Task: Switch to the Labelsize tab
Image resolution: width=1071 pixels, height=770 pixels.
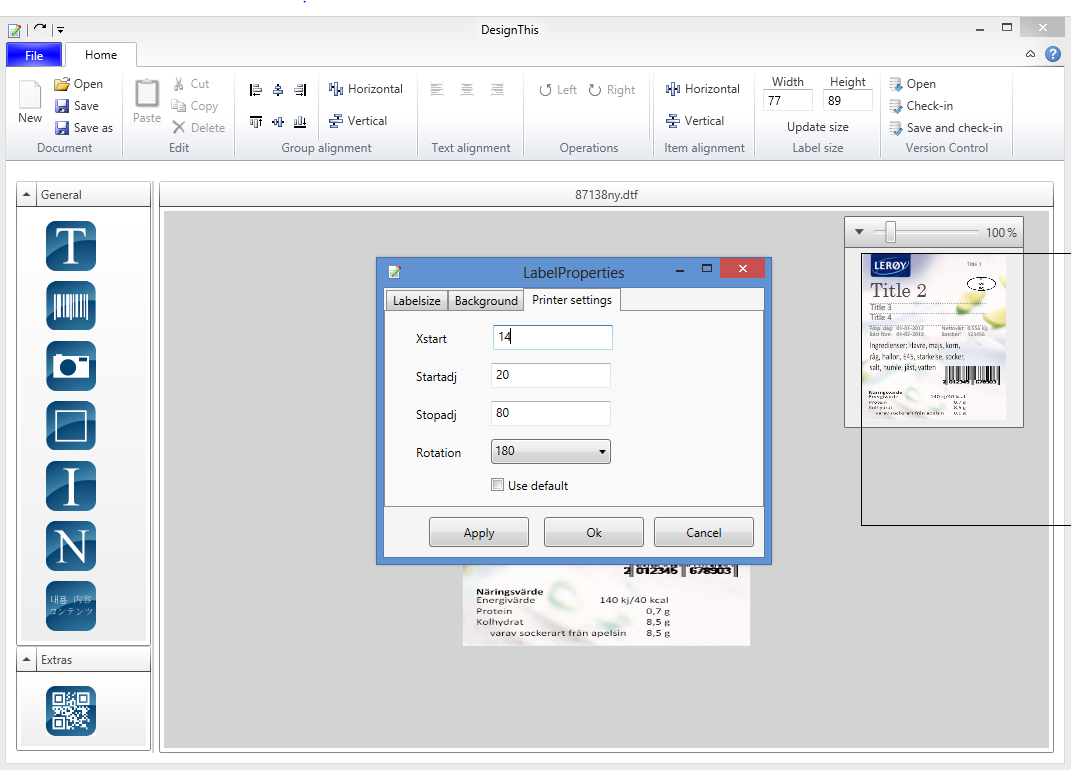Action: (416, 301)
